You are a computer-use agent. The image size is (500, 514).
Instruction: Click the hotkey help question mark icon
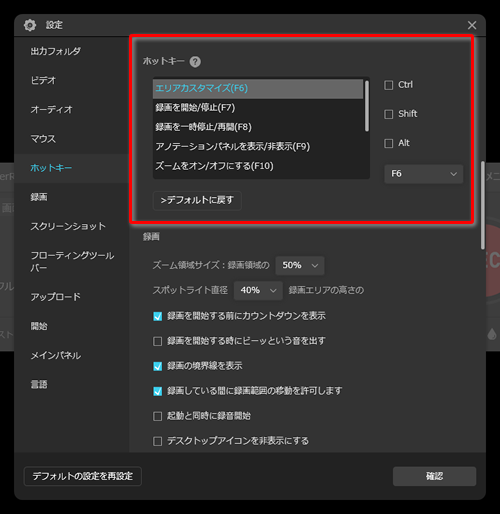(195, 62)
